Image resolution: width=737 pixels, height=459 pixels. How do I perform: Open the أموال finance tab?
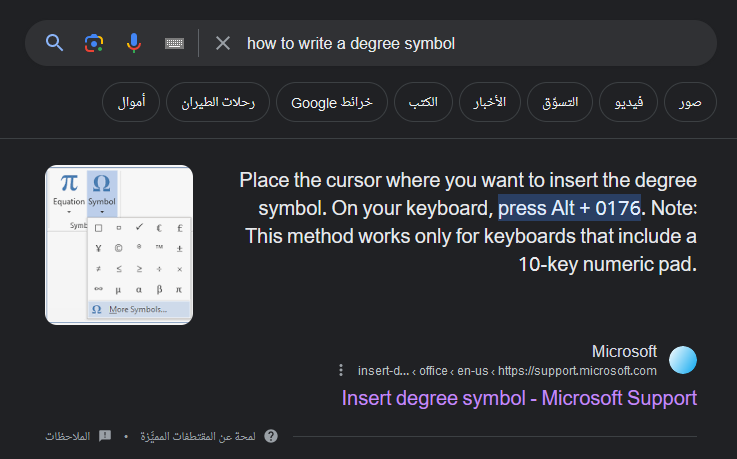click(x=131, y=102)
